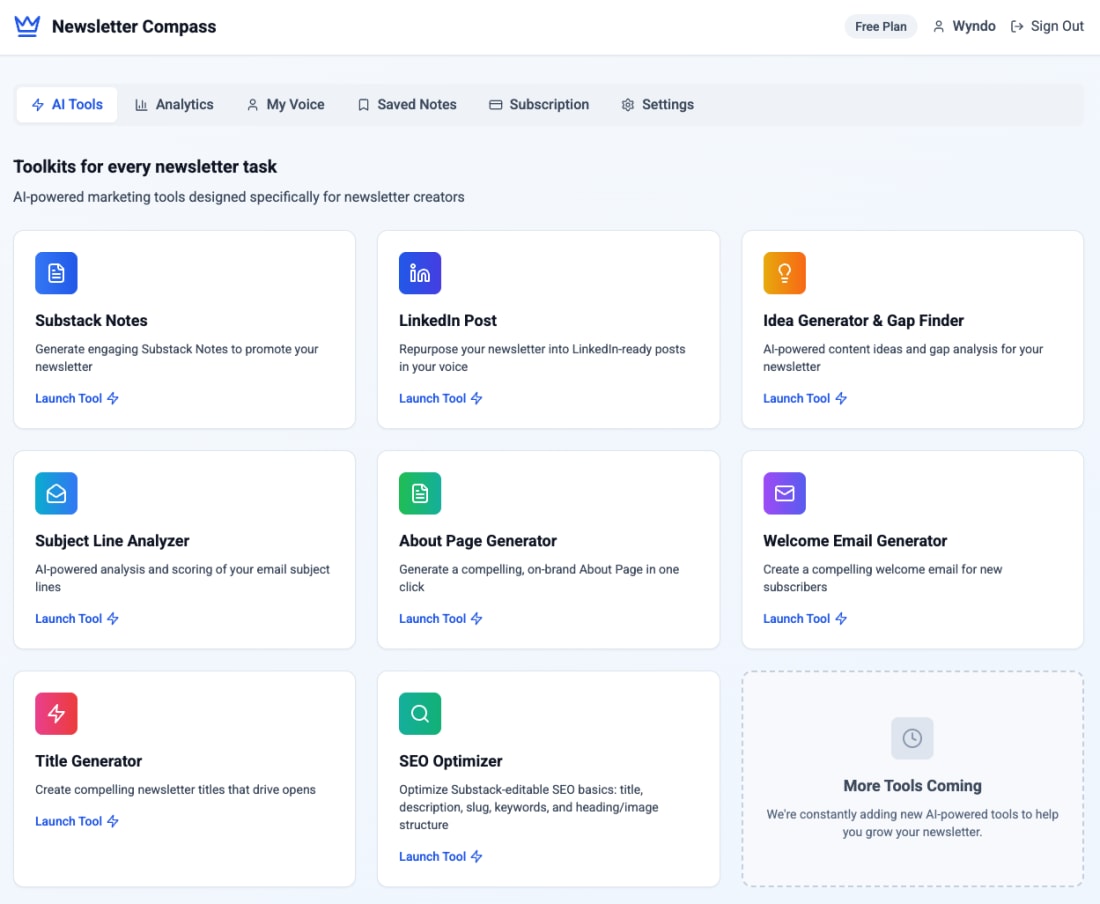The width and height of the screenshot is (1100, 904).
Task: Click the Title Generator lightning icon
Action: (56, 713)
